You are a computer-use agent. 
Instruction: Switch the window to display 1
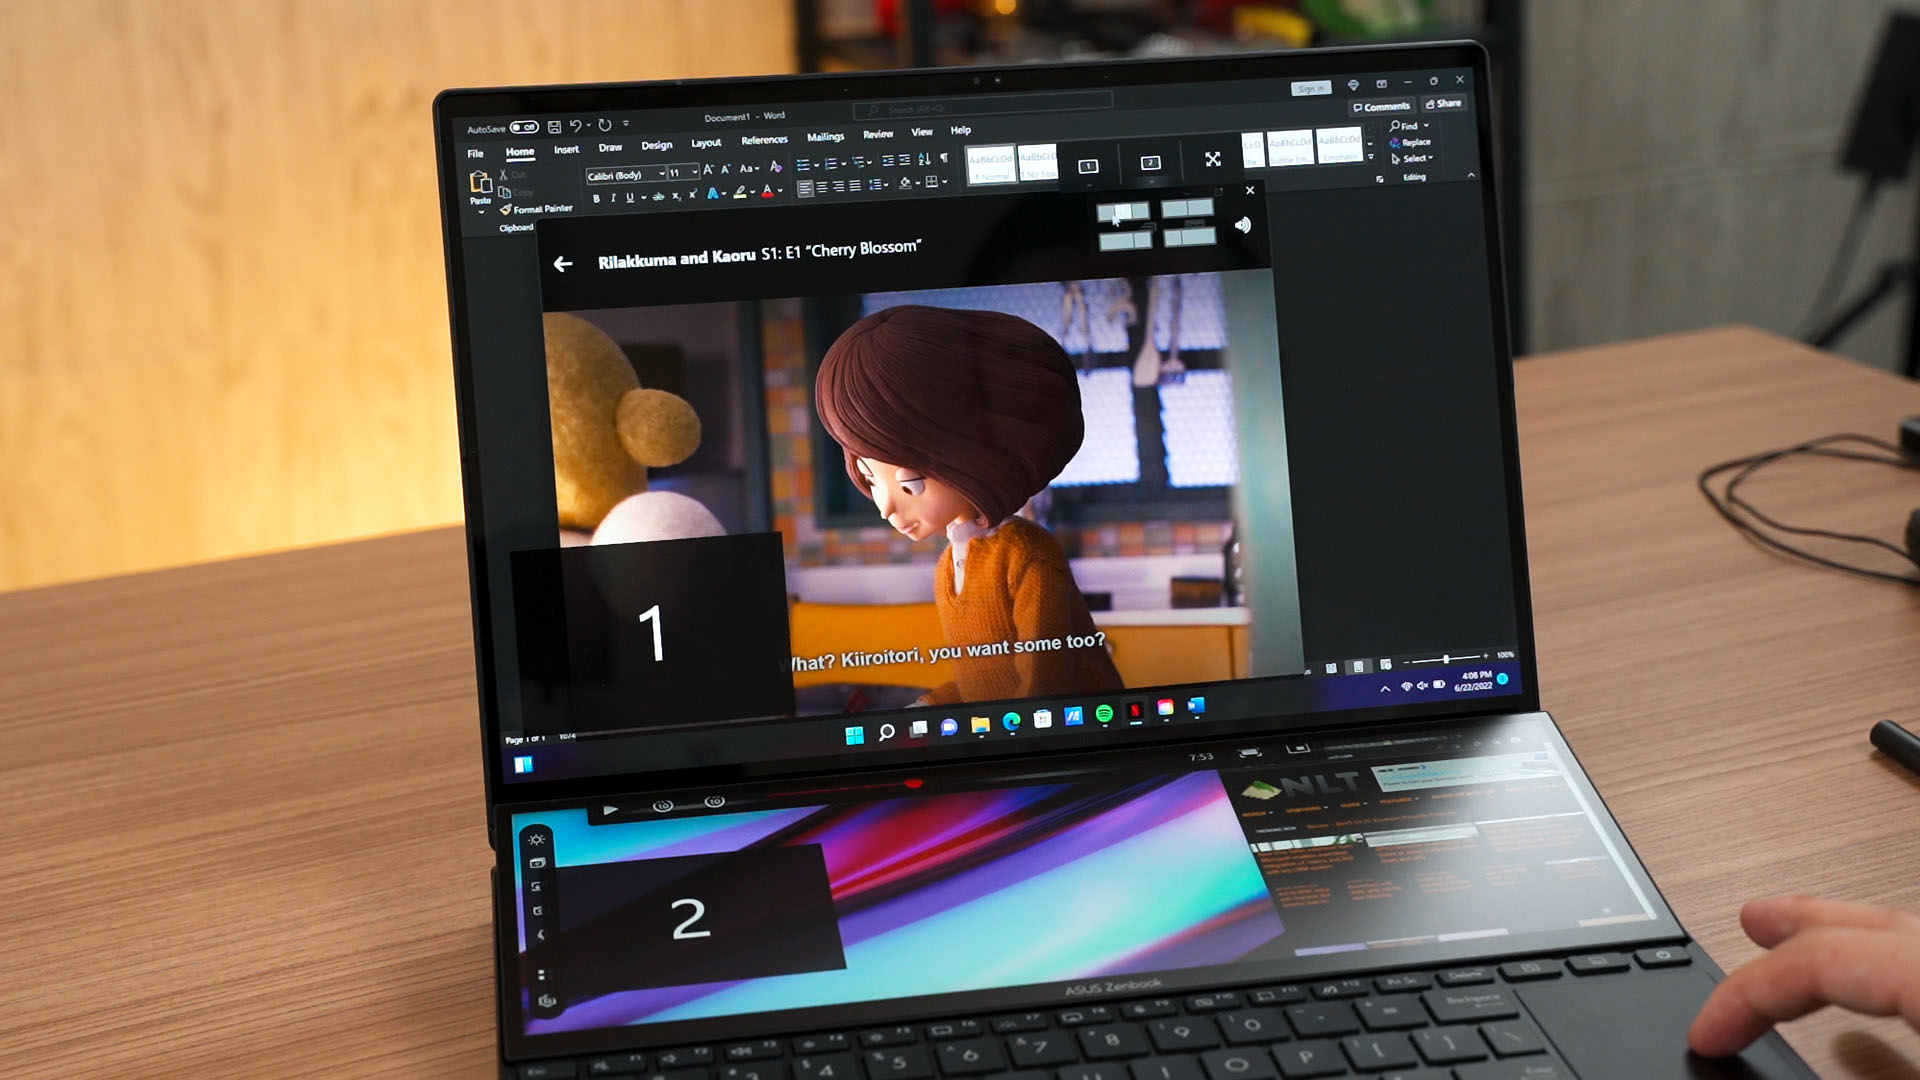(1089, 166)
